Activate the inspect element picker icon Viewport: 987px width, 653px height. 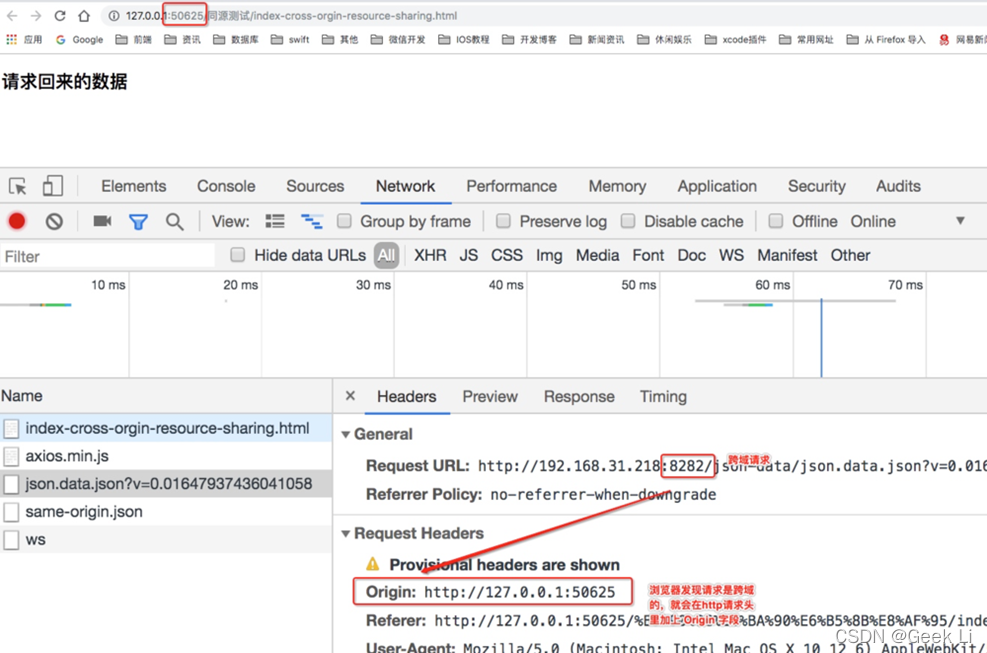[x=18, y=186]
